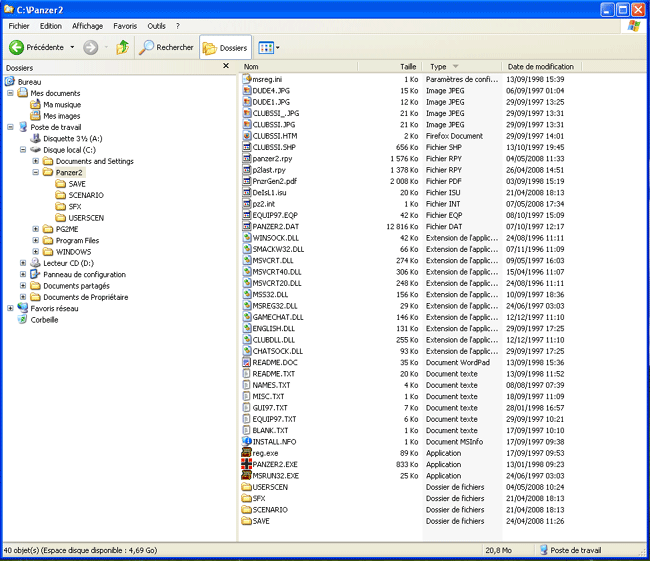Open the Outils menu
This screenshot has height=561, width=650.
(156, 26)
